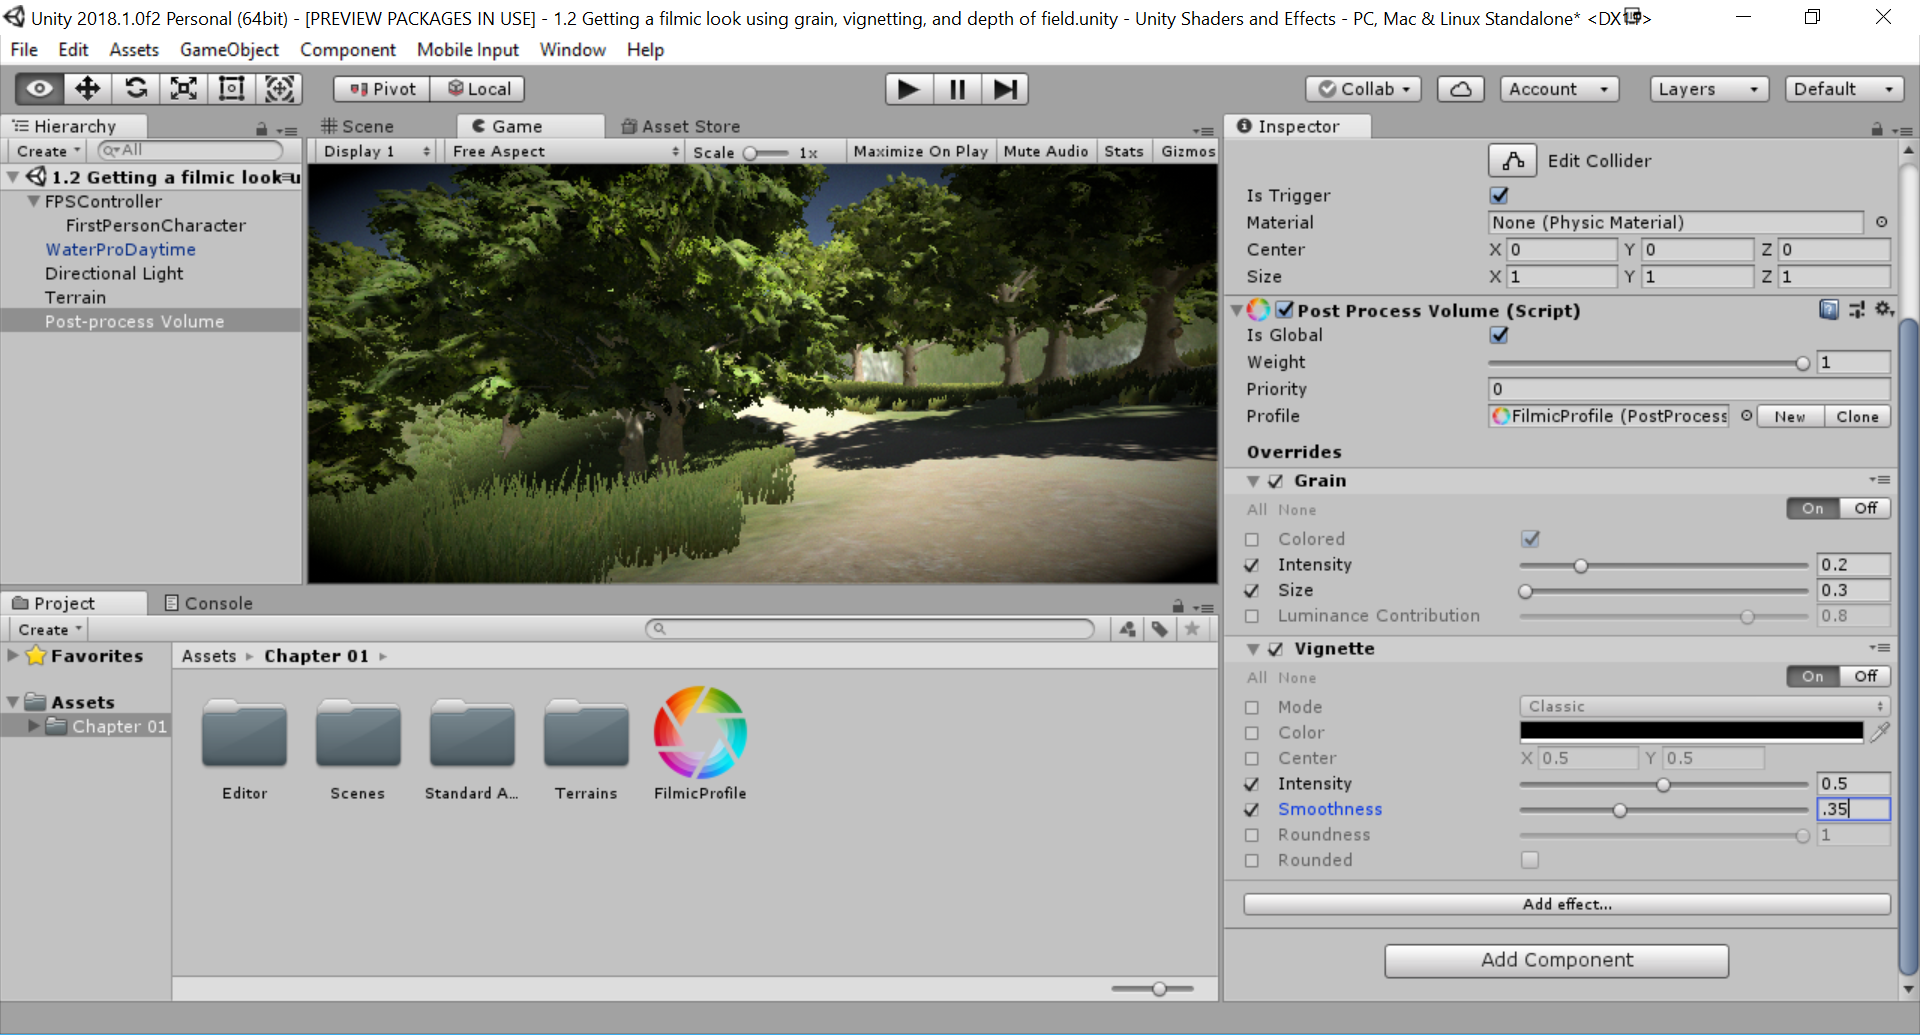The image size is (1920, 1035).
Task: Select the Move tool in toolbar
Action: click(87, 89)
